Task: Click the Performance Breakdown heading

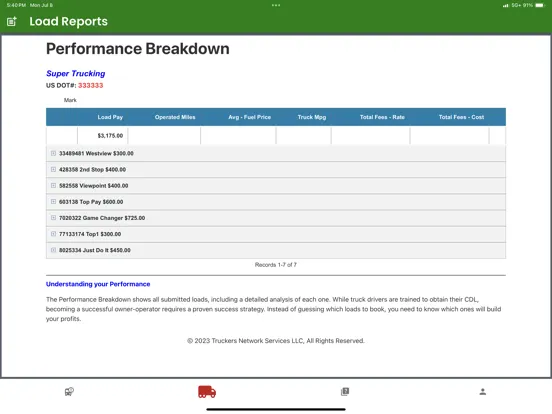Action: pyautogui.click(x=138, y=49)
